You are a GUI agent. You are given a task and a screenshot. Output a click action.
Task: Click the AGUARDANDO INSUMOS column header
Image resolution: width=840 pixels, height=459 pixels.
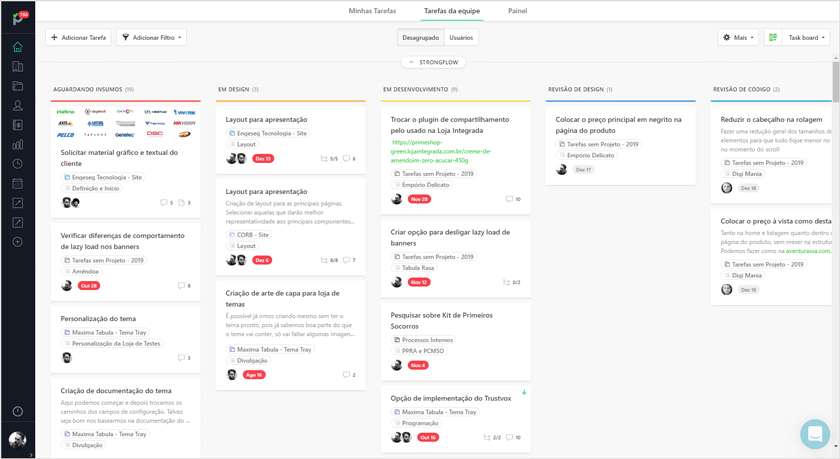[93, 89]
